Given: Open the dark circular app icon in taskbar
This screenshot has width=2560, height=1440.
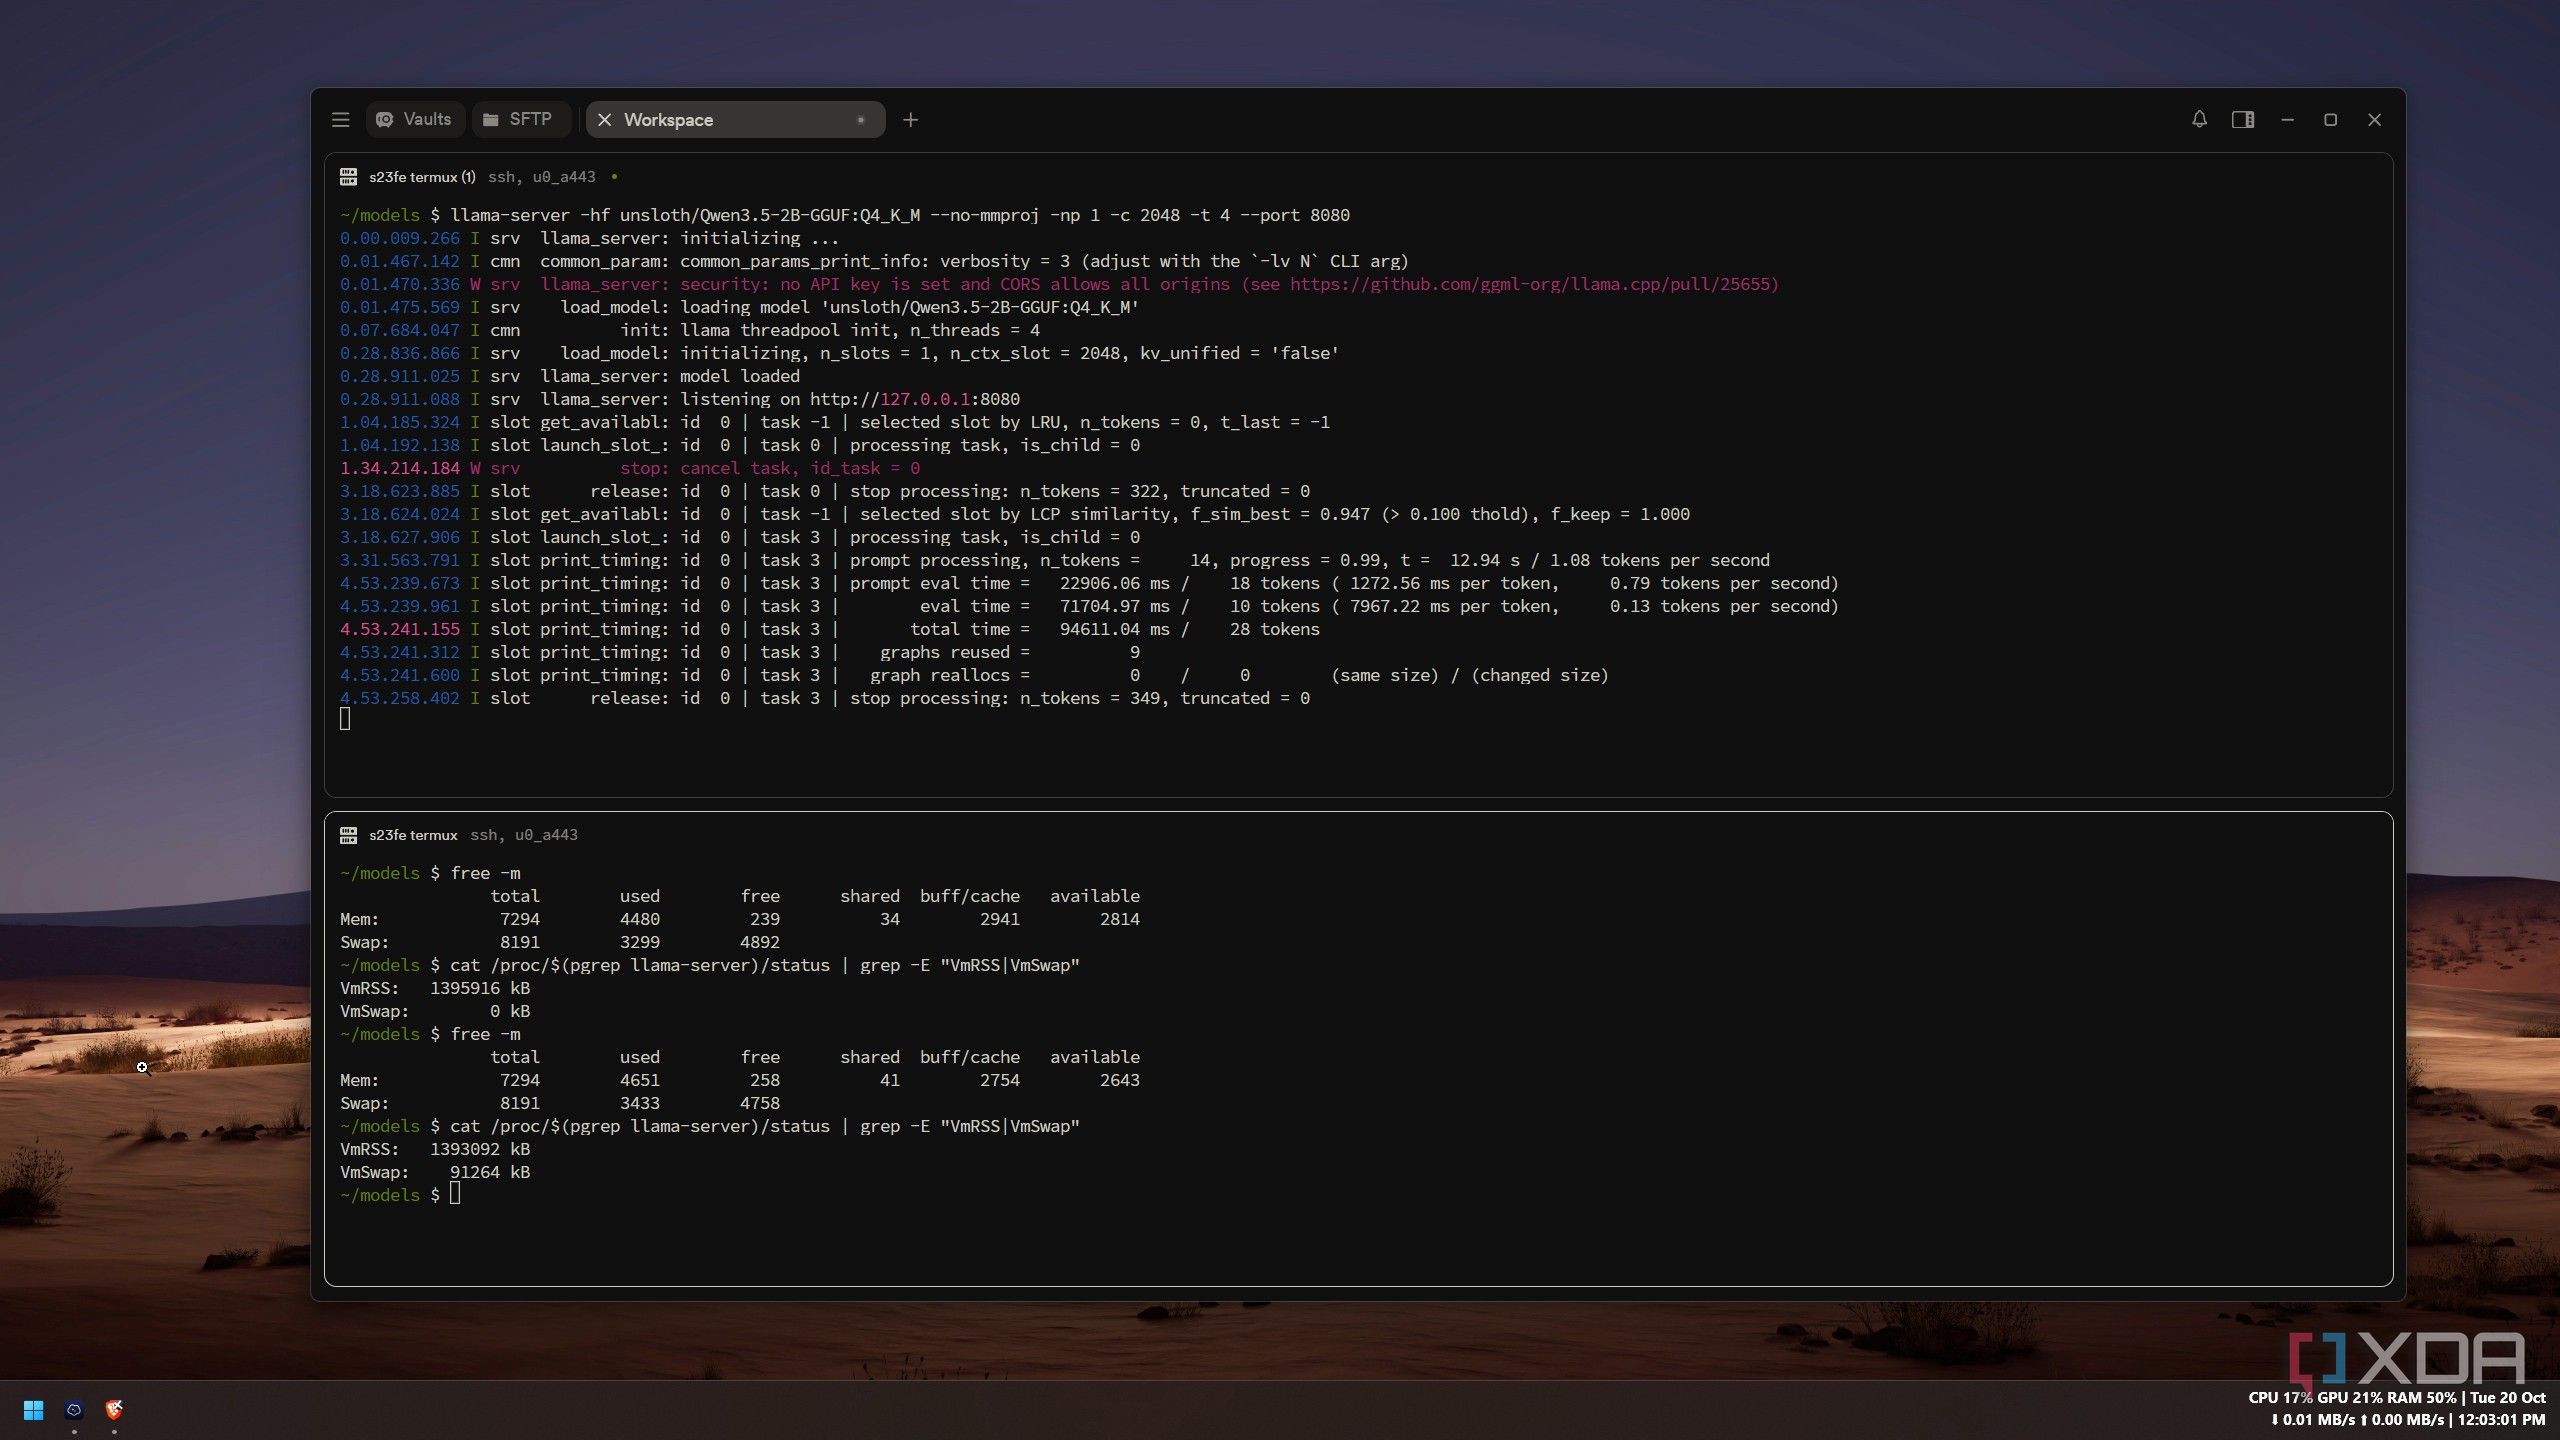Looking at the screenshot, I should [x=74, y=1410].
